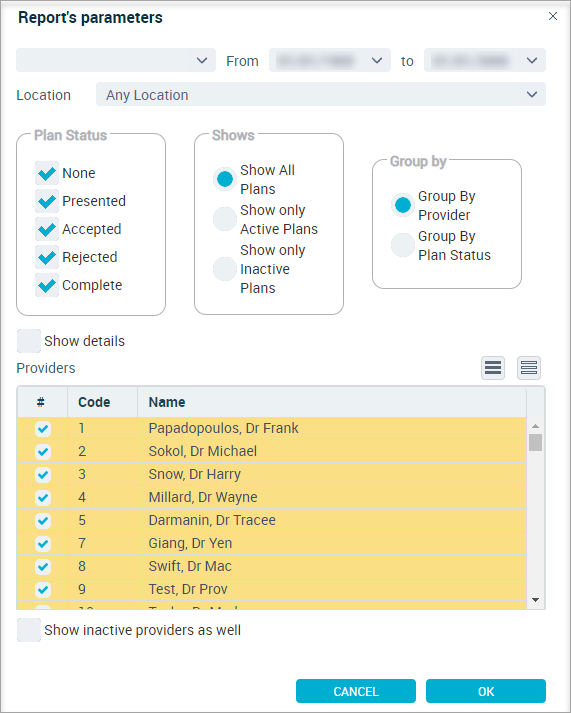Open the Location dropdown
The width and height of the screenshot is (571, 713).
321,94
